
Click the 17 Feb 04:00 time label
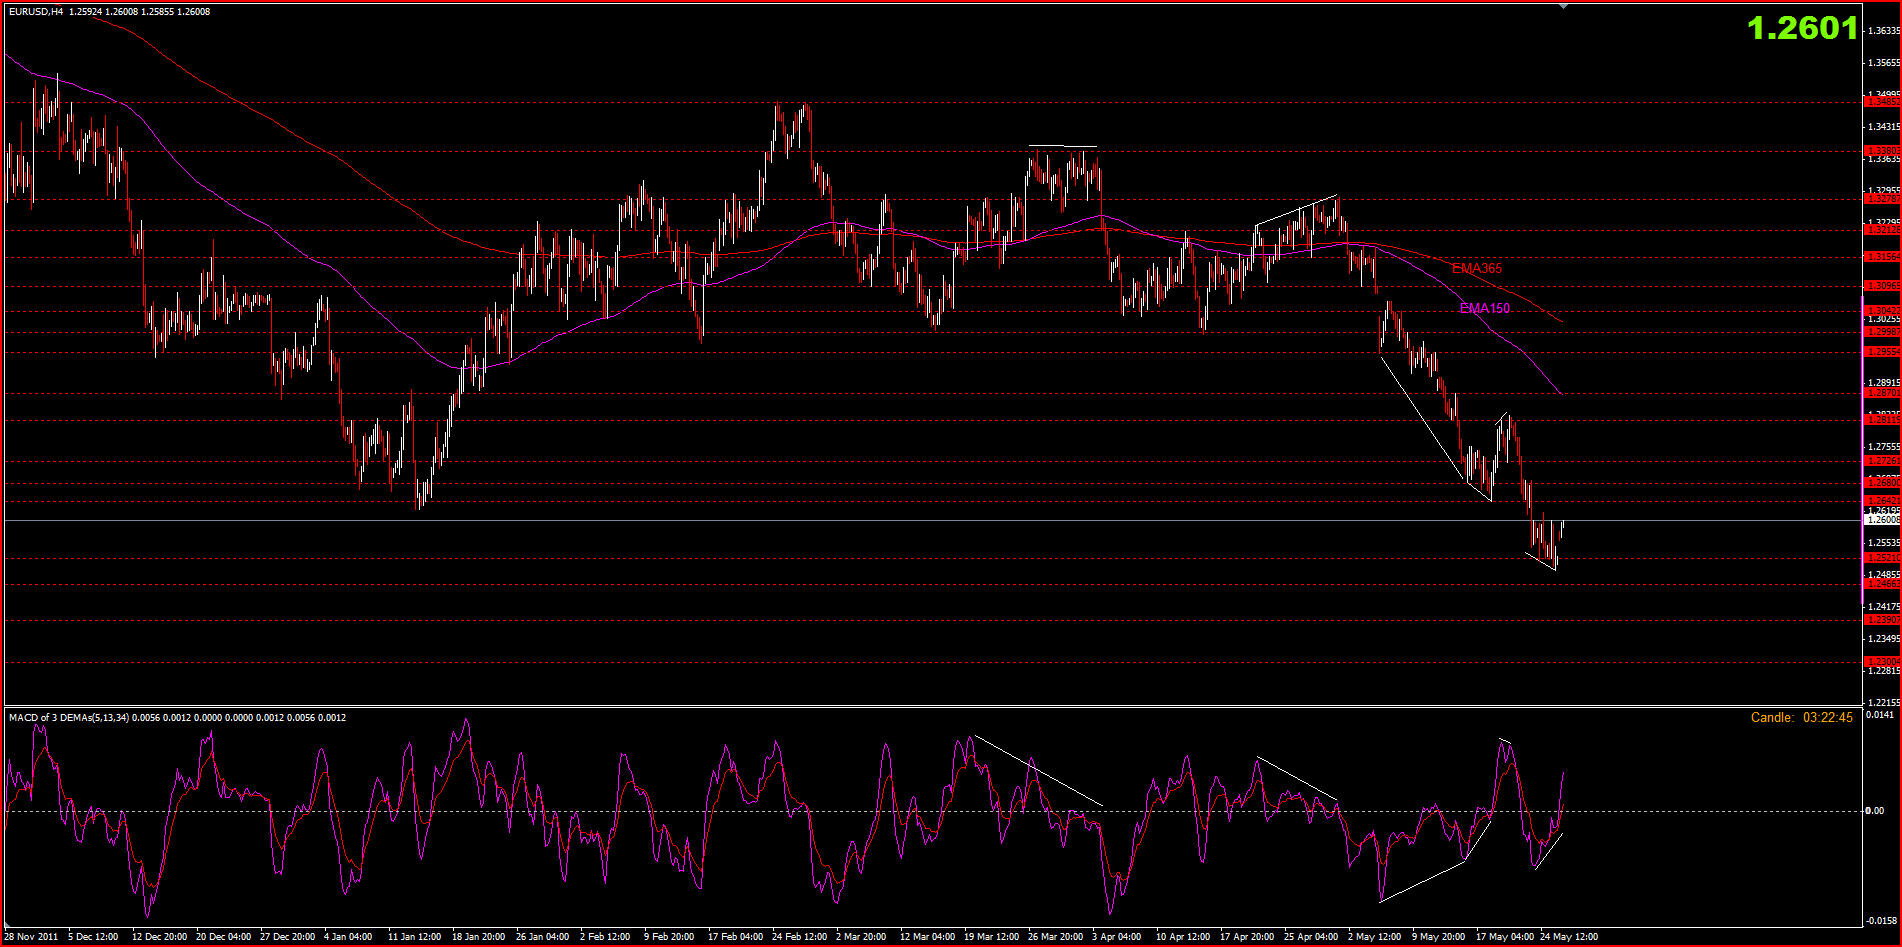coord(735,937)
